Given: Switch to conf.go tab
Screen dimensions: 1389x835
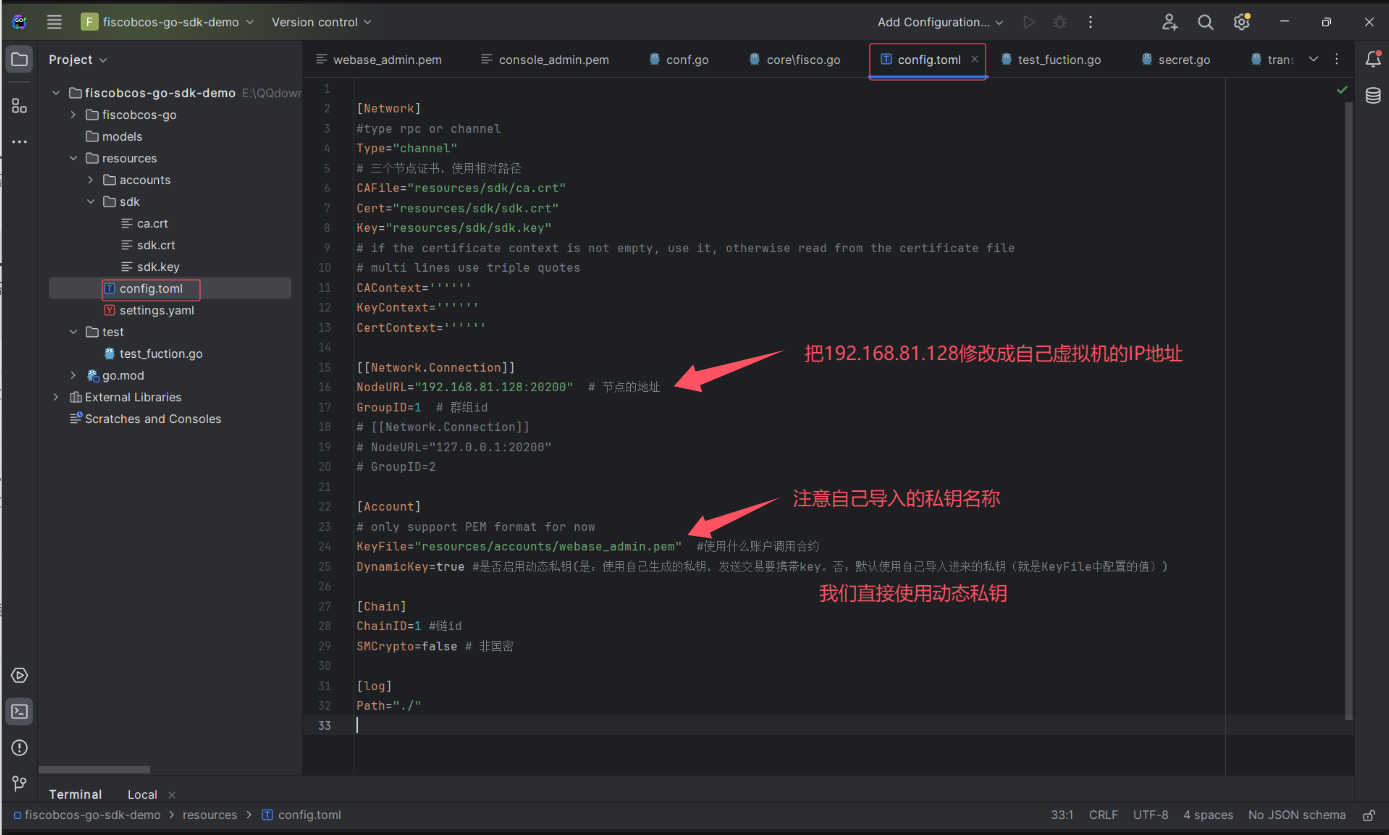Looking at the screenshot, I should (x=679, y=60).
